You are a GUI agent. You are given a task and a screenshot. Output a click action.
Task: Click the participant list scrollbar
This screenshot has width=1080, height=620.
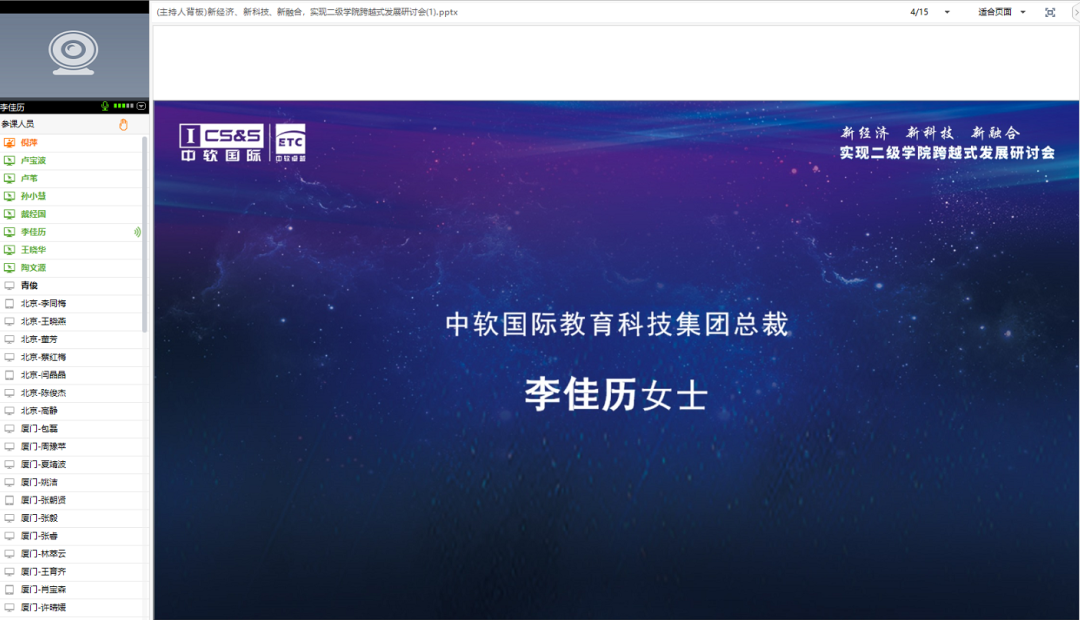145,234
